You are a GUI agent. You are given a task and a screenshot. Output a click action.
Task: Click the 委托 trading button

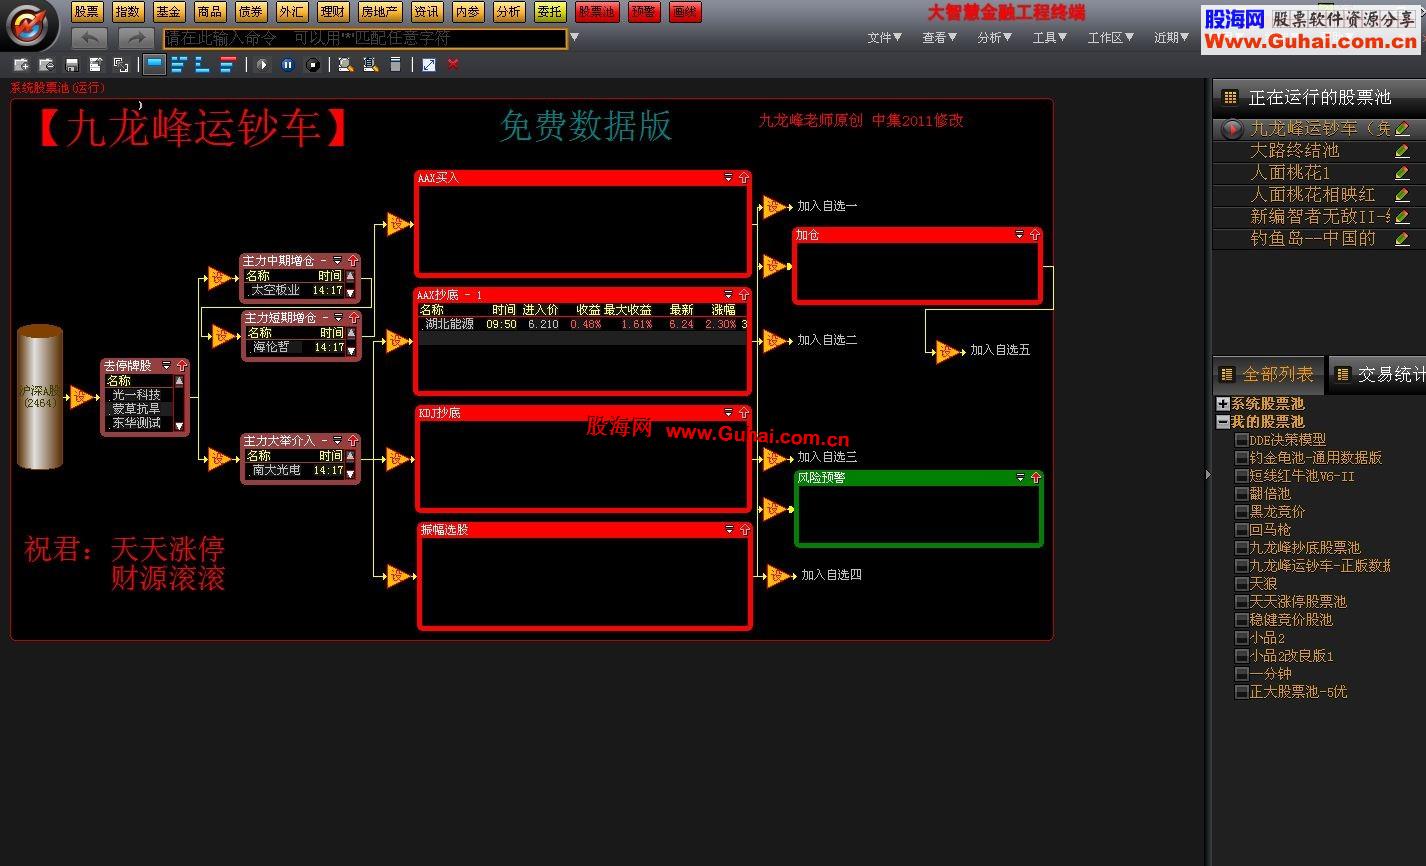(549, 12)
